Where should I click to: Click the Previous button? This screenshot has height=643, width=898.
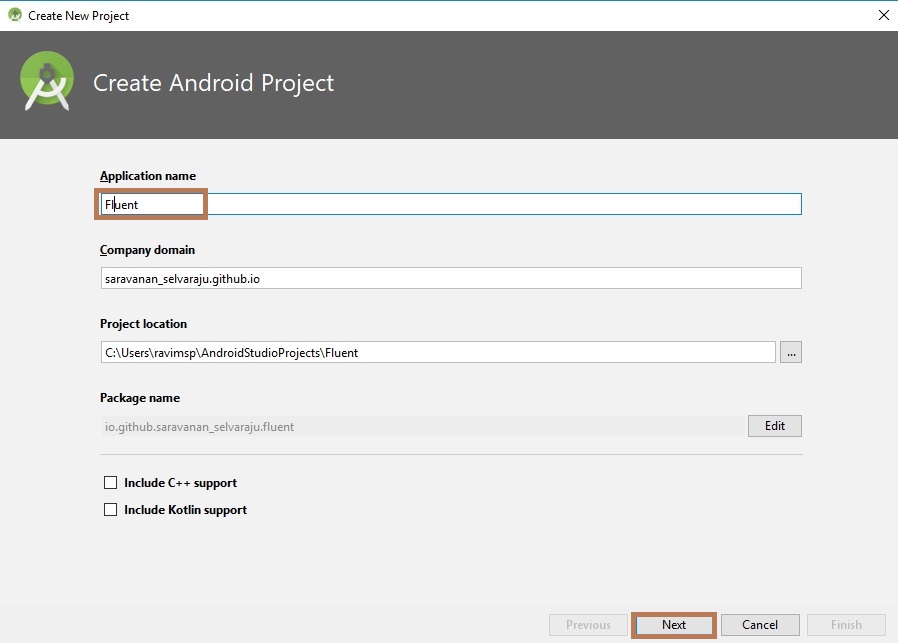tap(588, 625)
